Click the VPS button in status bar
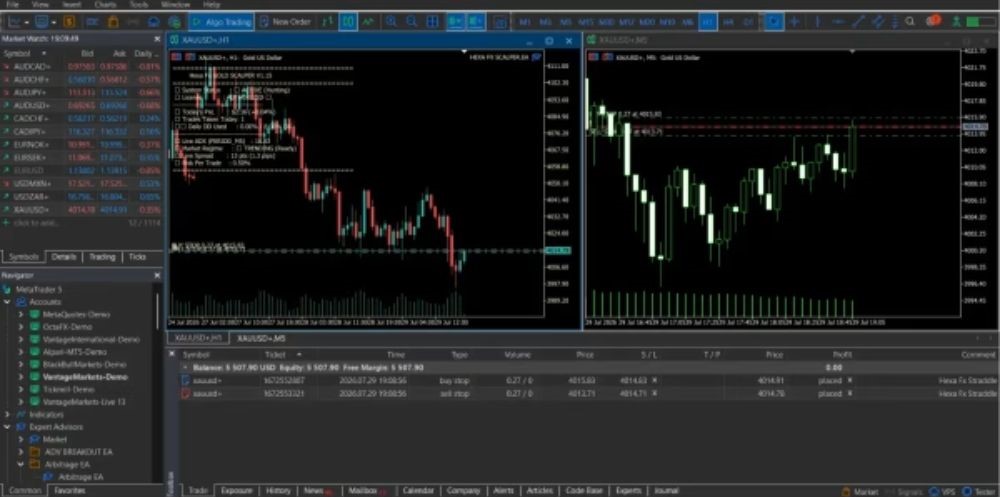1000x497 pixels. pyautogui.click(x=943, y=491)
